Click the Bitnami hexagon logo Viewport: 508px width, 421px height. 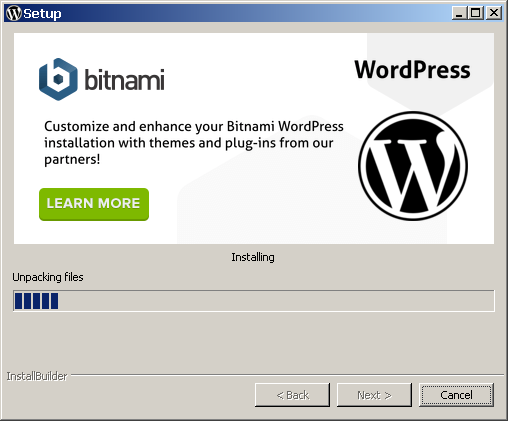coord(58,79)
